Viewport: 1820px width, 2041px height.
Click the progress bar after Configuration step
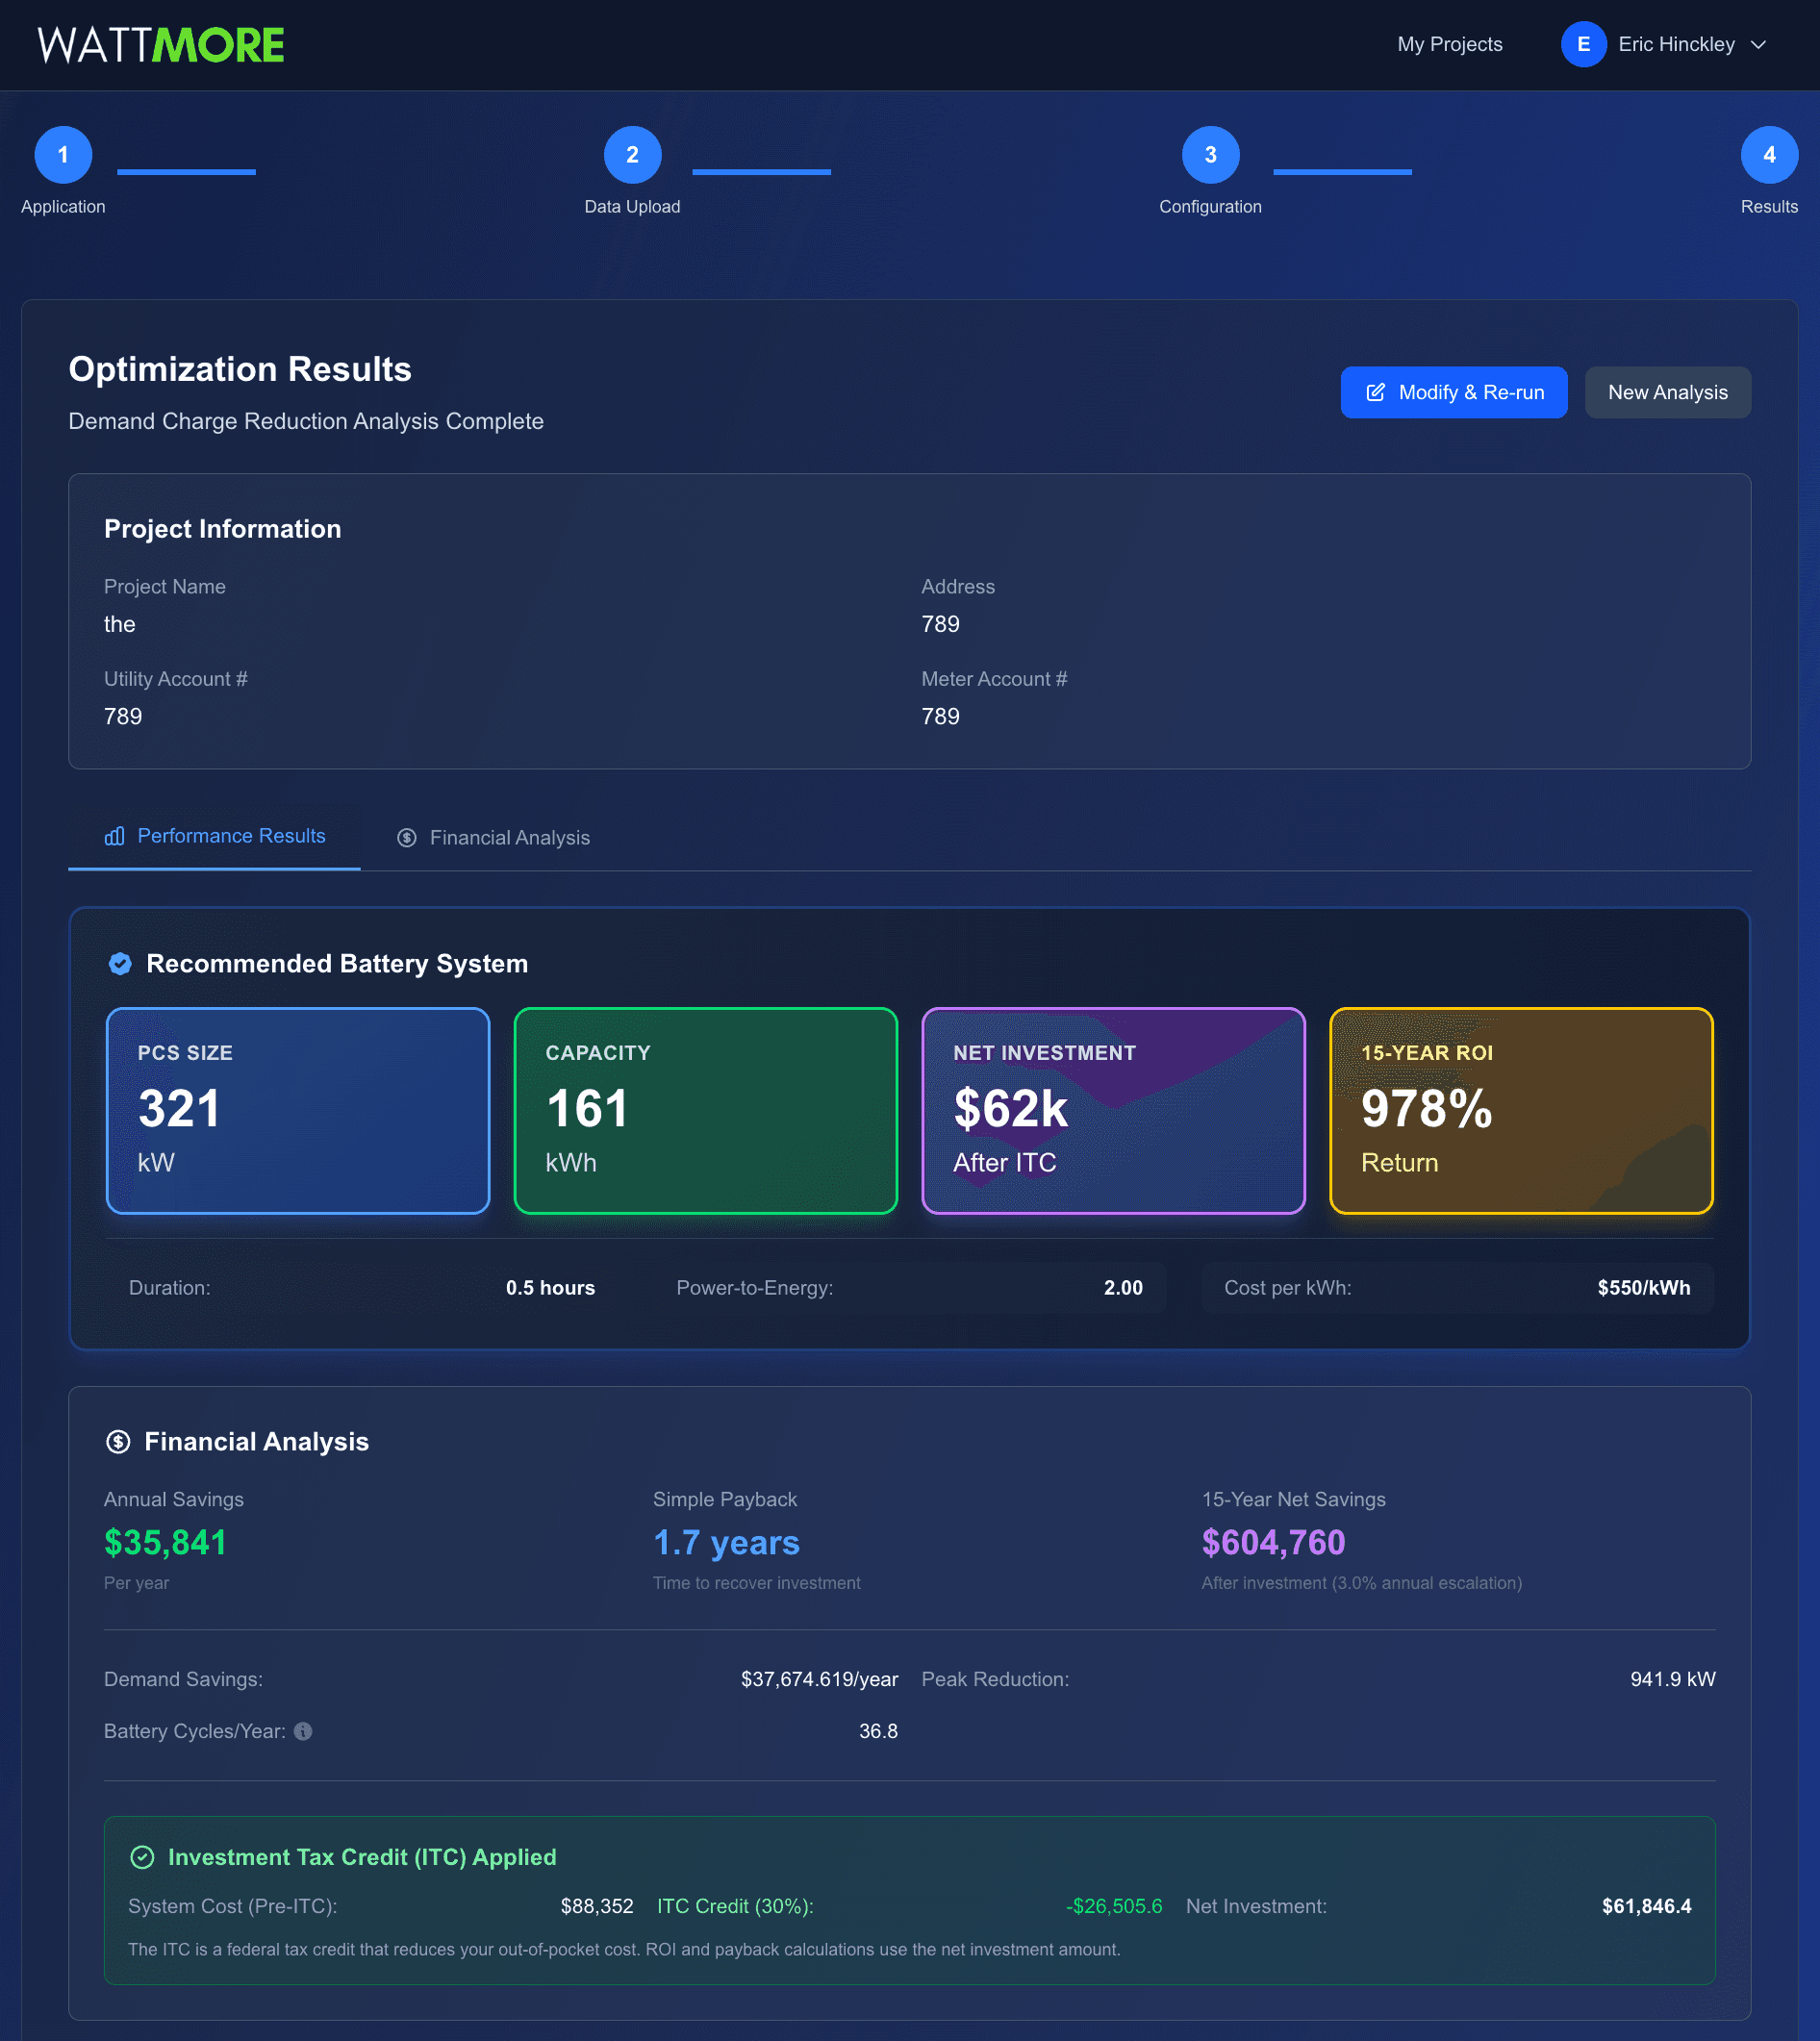point(1342,171)
